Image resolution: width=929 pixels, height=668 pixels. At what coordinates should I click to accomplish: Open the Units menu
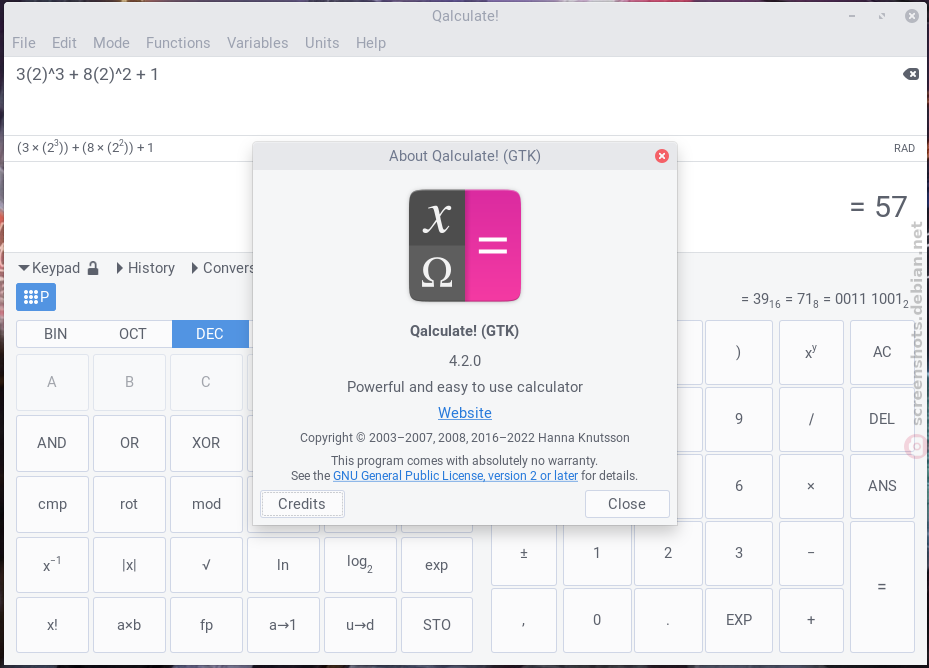tap(322, 43)
